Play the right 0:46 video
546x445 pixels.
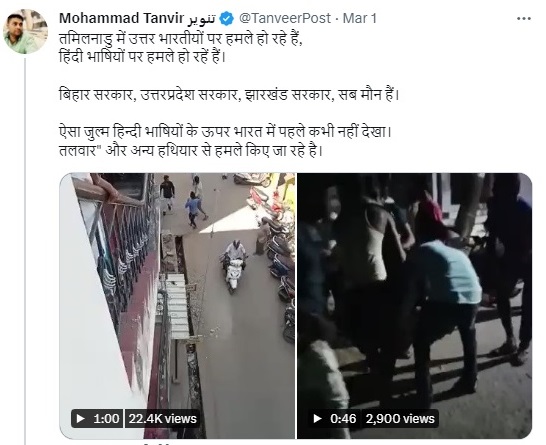pyautogui.click(x=317, y=418)
